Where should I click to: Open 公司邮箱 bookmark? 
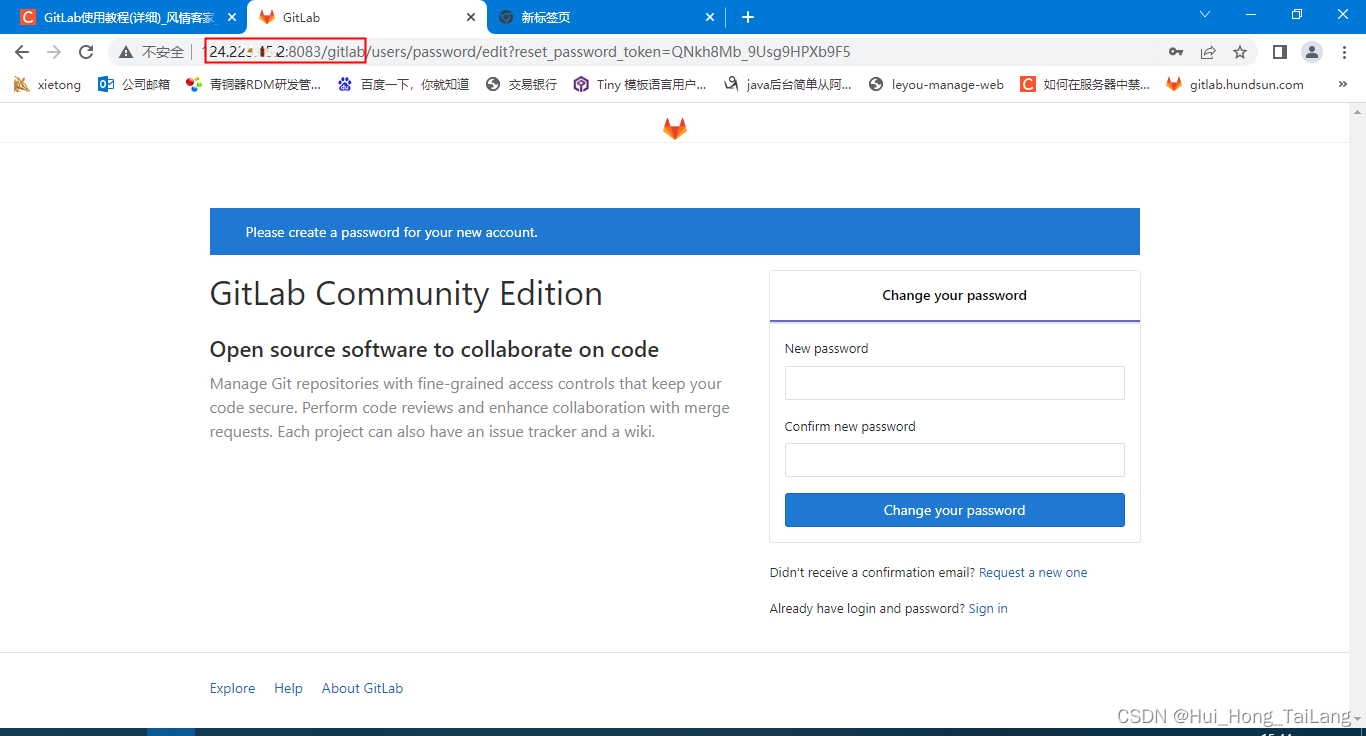(x=133, y=85)
